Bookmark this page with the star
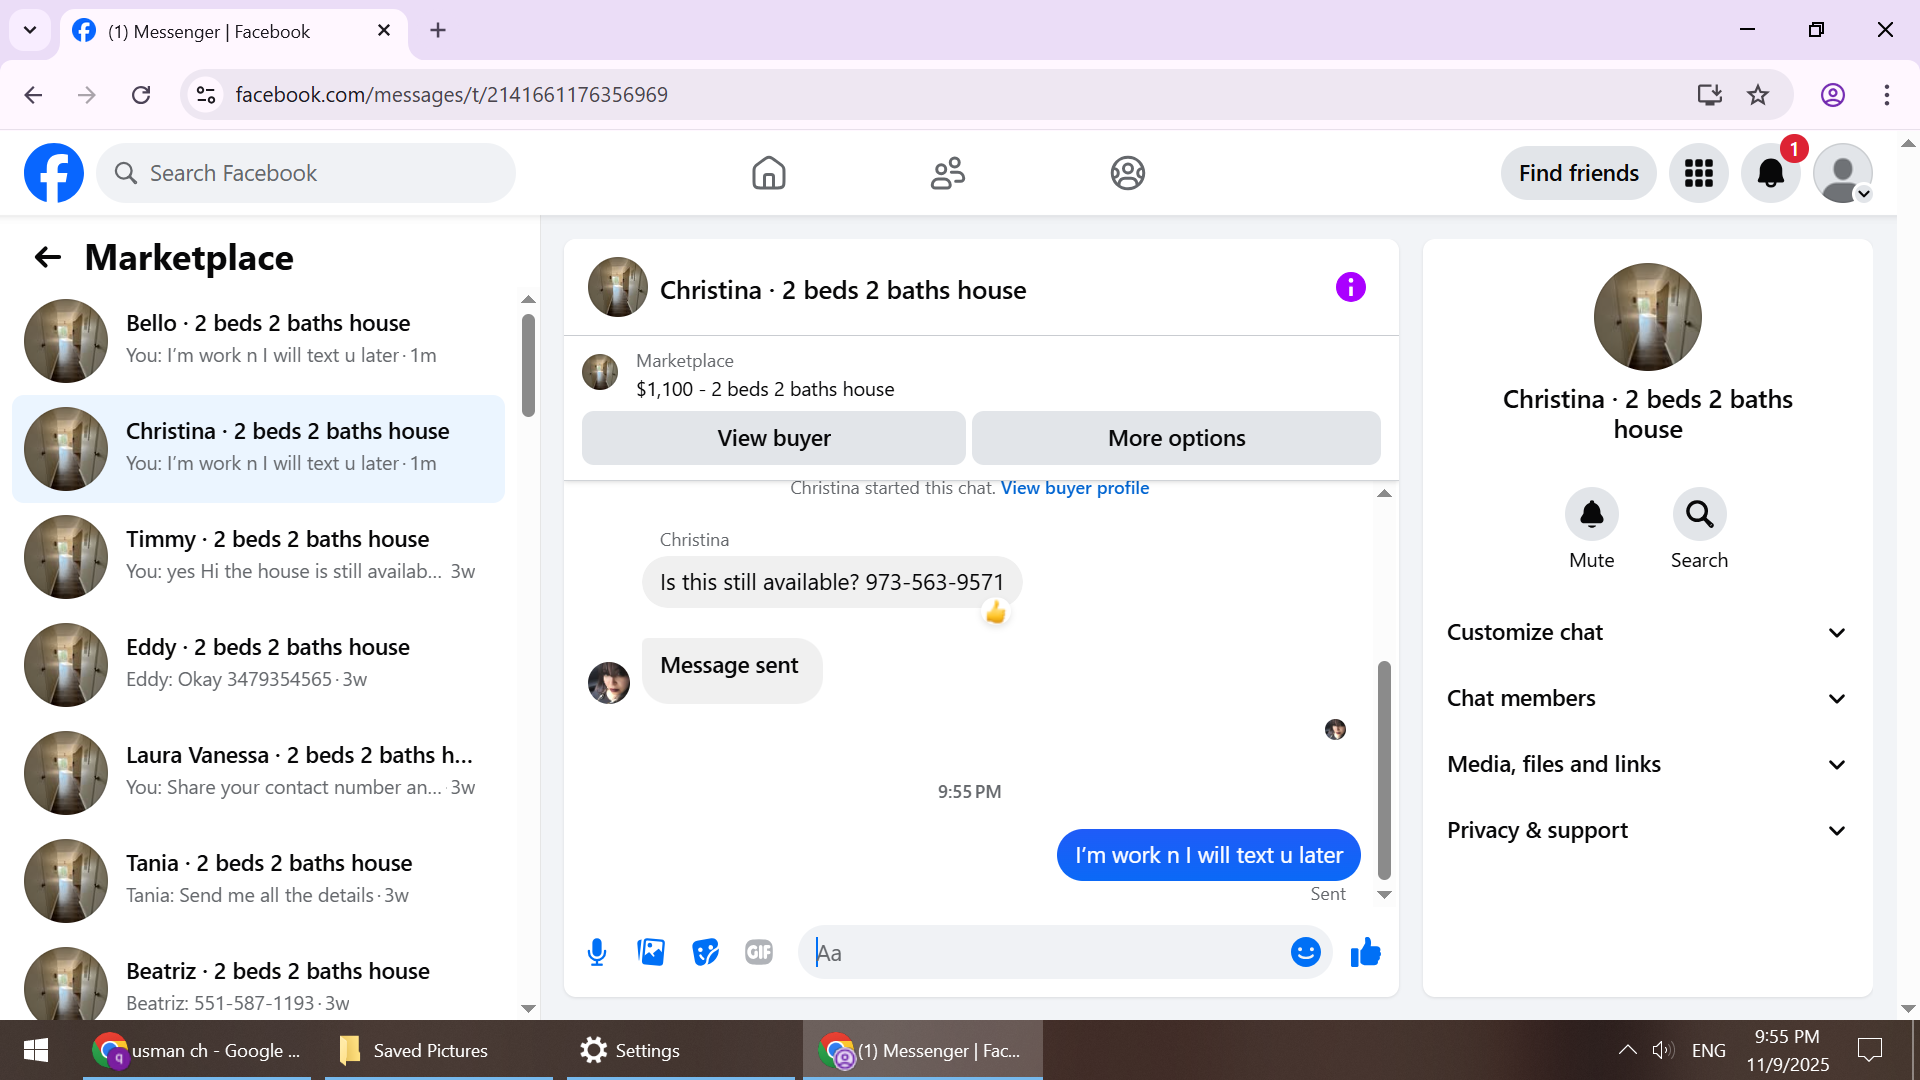 1758,95
